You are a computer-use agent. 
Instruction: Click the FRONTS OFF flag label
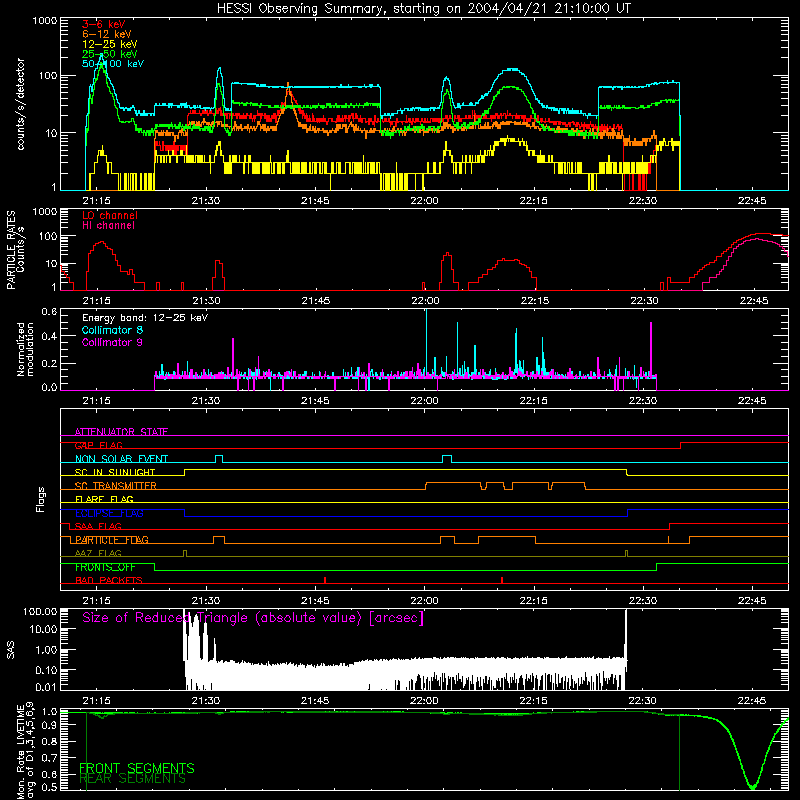point(105,567)
